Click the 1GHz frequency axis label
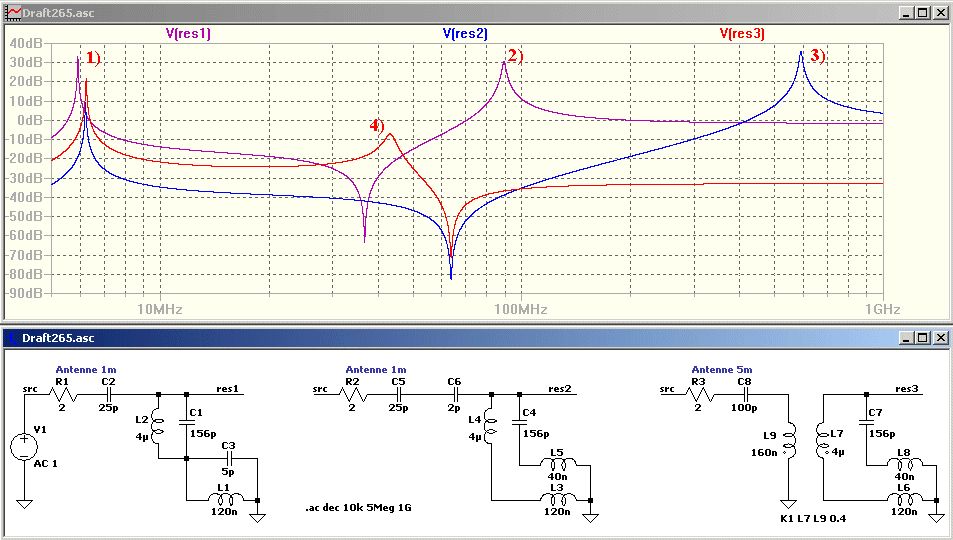 pyautogui.click(x=882, y=309)
